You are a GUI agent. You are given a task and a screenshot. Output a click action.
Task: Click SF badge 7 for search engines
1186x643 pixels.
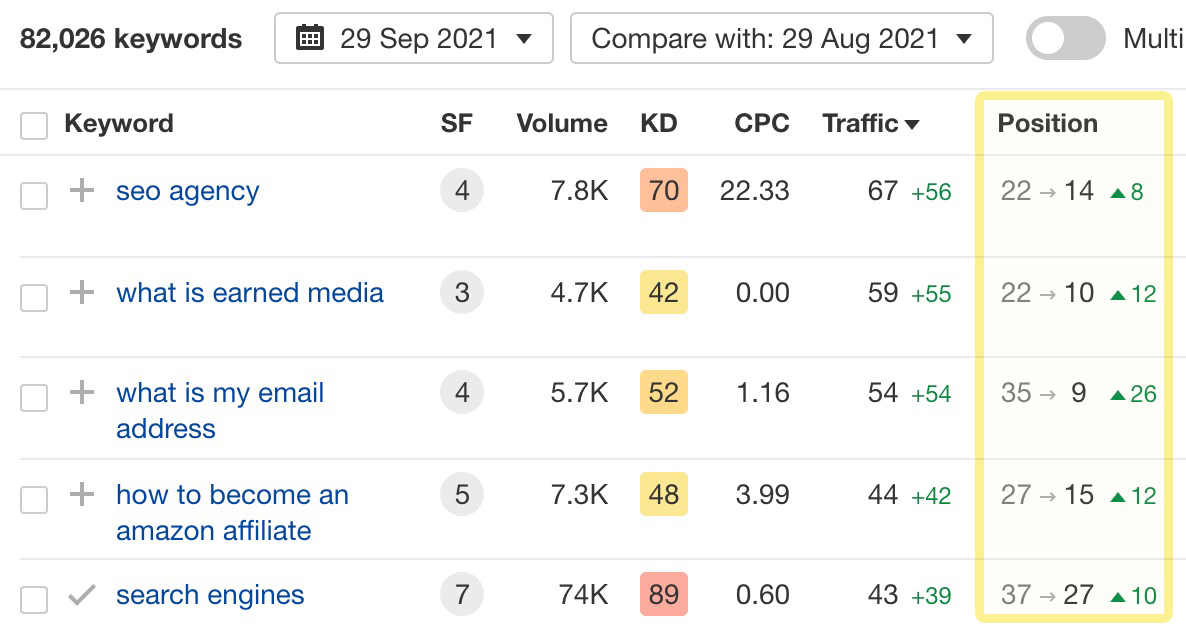(461, 595)
